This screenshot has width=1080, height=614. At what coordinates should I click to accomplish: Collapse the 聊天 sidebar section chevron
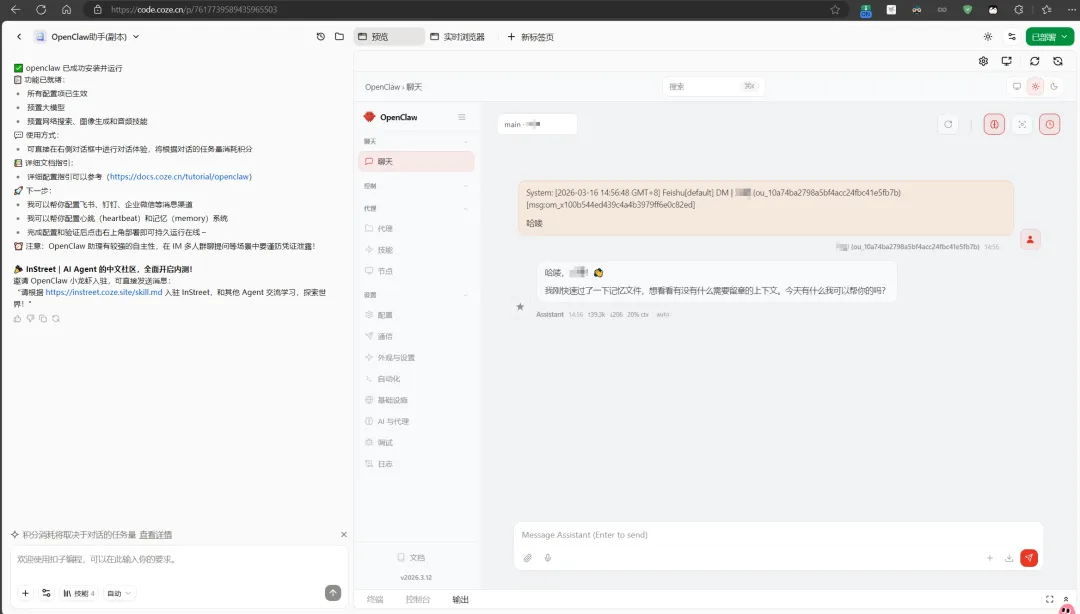(x=465, y=141)
